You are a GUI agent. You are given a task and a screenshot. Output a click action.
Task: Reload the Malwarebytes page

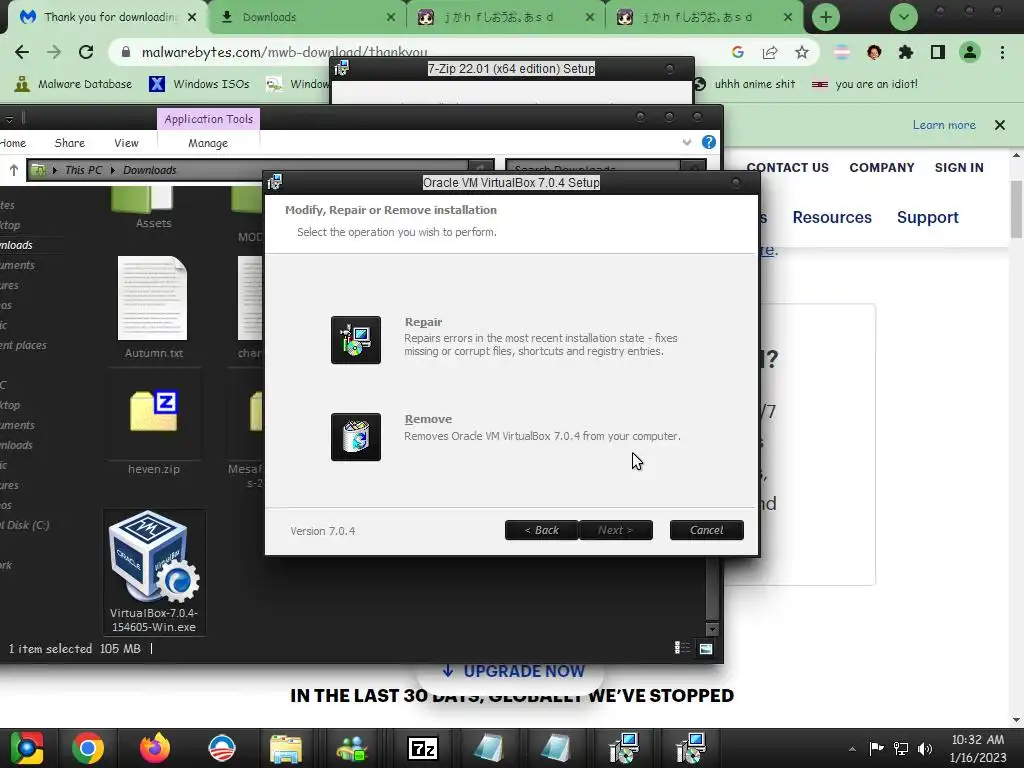coord(86,52)
